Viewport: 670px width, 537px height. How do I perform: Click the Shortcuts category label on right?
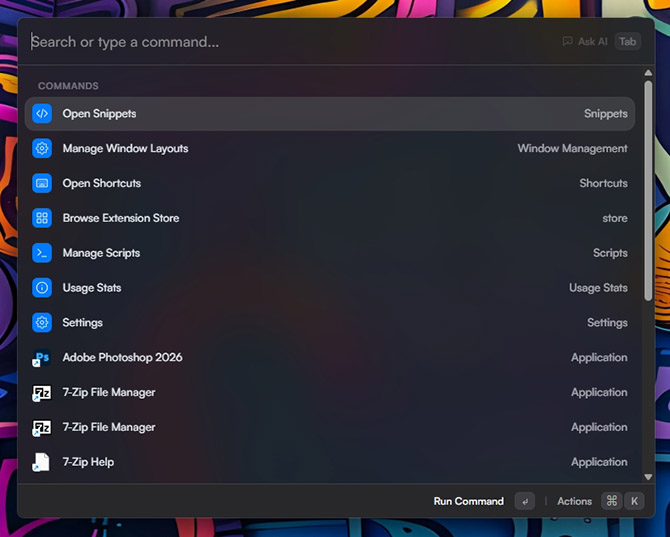[x=603, y=183]
